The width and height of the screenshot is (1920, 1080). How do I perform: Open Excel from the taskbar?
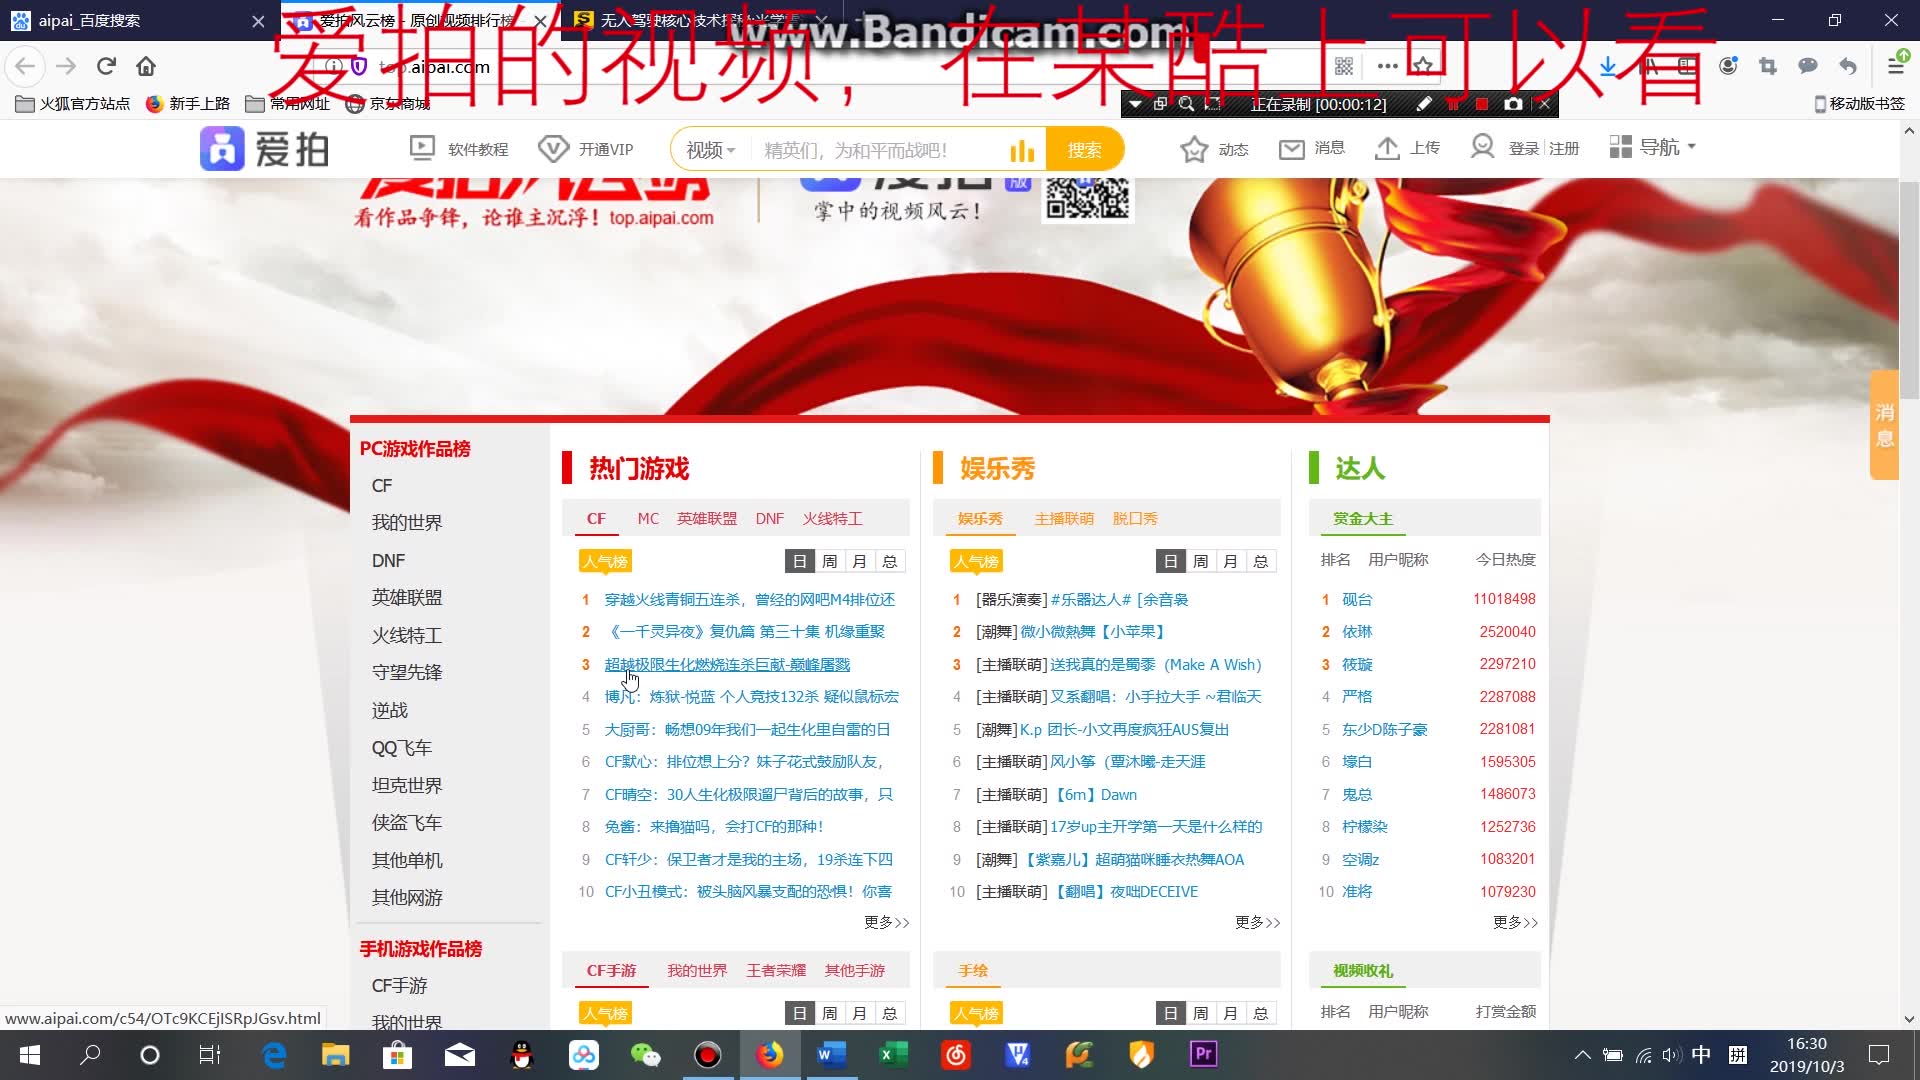(x=893, y=1054)
